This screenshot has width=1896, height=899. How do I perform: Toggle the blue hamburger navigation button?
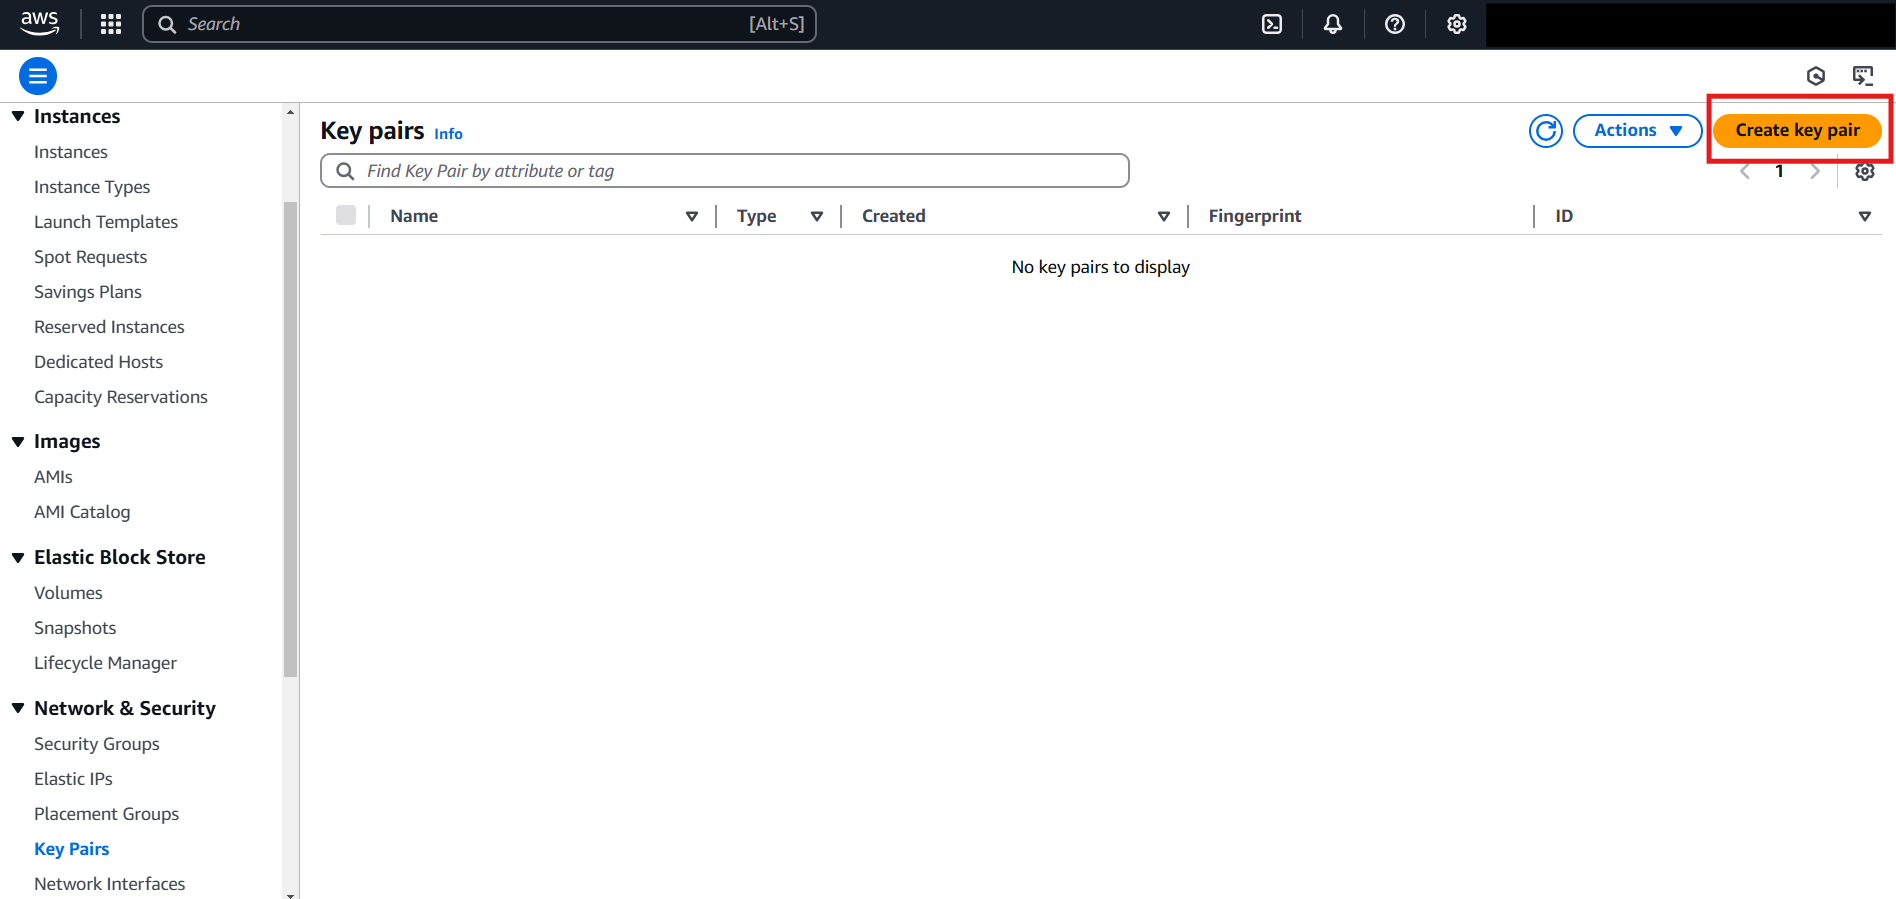pos(38,76)
